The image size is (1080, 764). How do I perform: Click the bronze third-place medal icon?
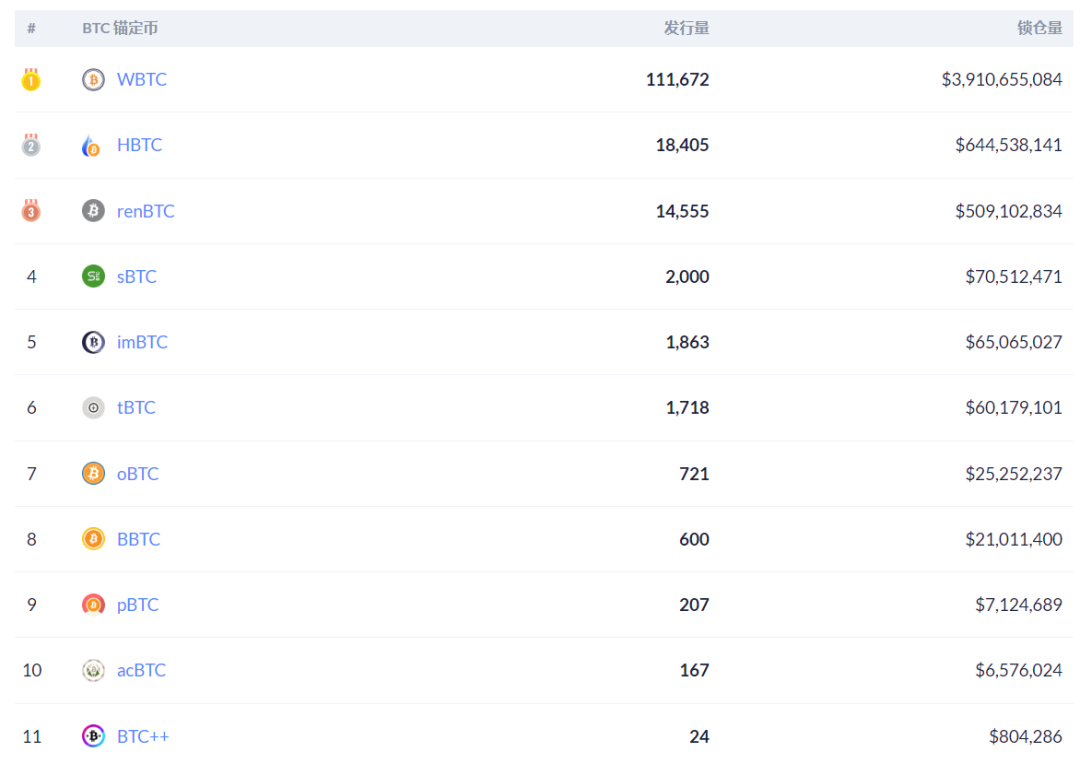[x=31, y=211]
